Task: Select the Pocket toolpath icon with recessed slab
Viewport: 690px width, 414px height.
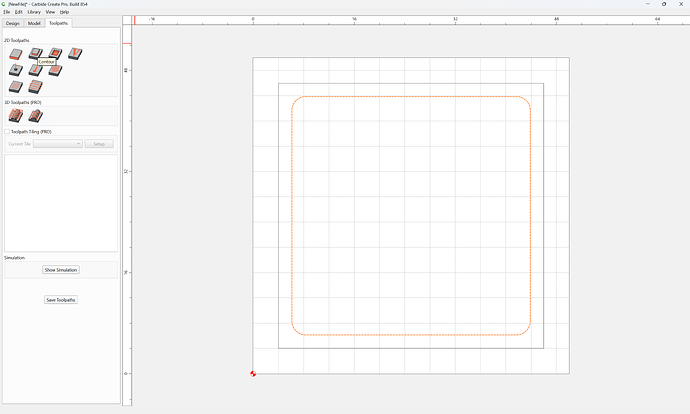Action: pos(36,53)
